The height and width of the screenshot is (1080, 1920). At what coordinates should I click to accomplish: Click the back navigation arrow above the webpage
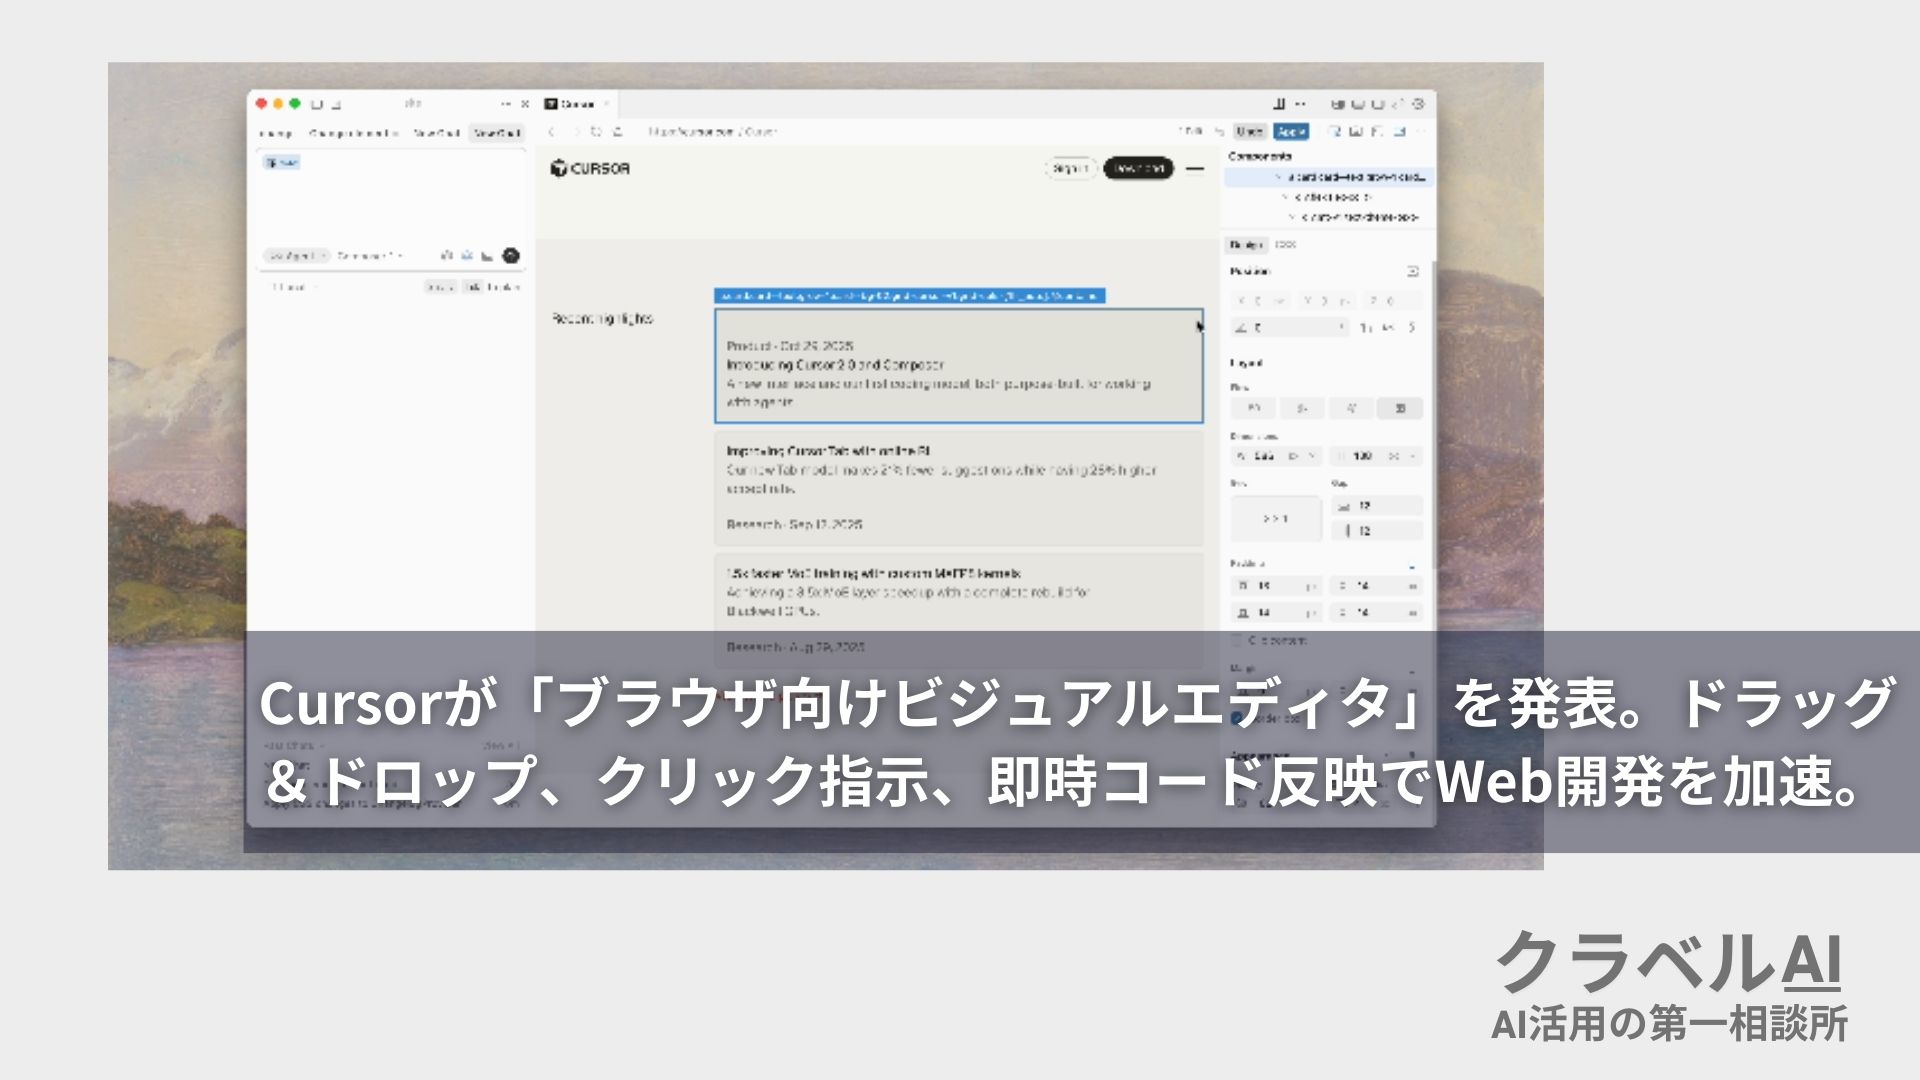click(x=552, y=131)
